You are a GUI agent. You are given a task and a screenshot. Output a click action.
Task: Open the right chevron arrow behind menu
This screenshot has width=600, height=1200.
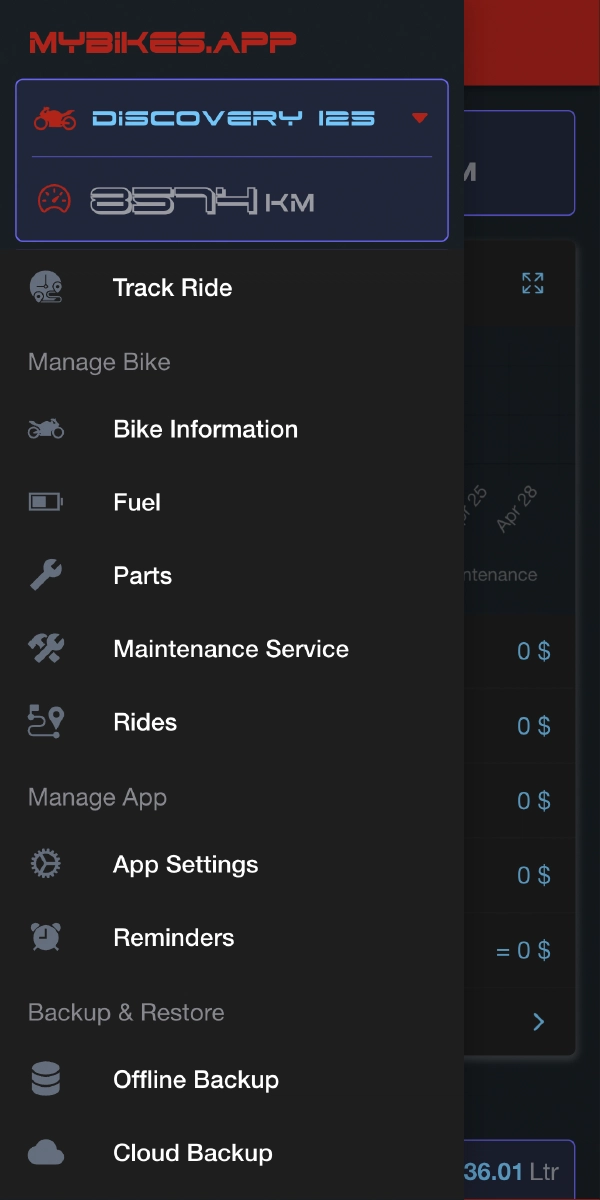tap(539, 1021)
